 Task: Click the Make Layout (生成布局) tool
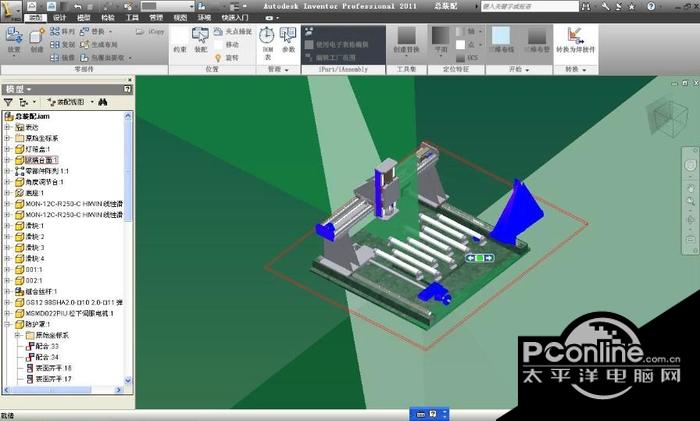click(99, 45)
